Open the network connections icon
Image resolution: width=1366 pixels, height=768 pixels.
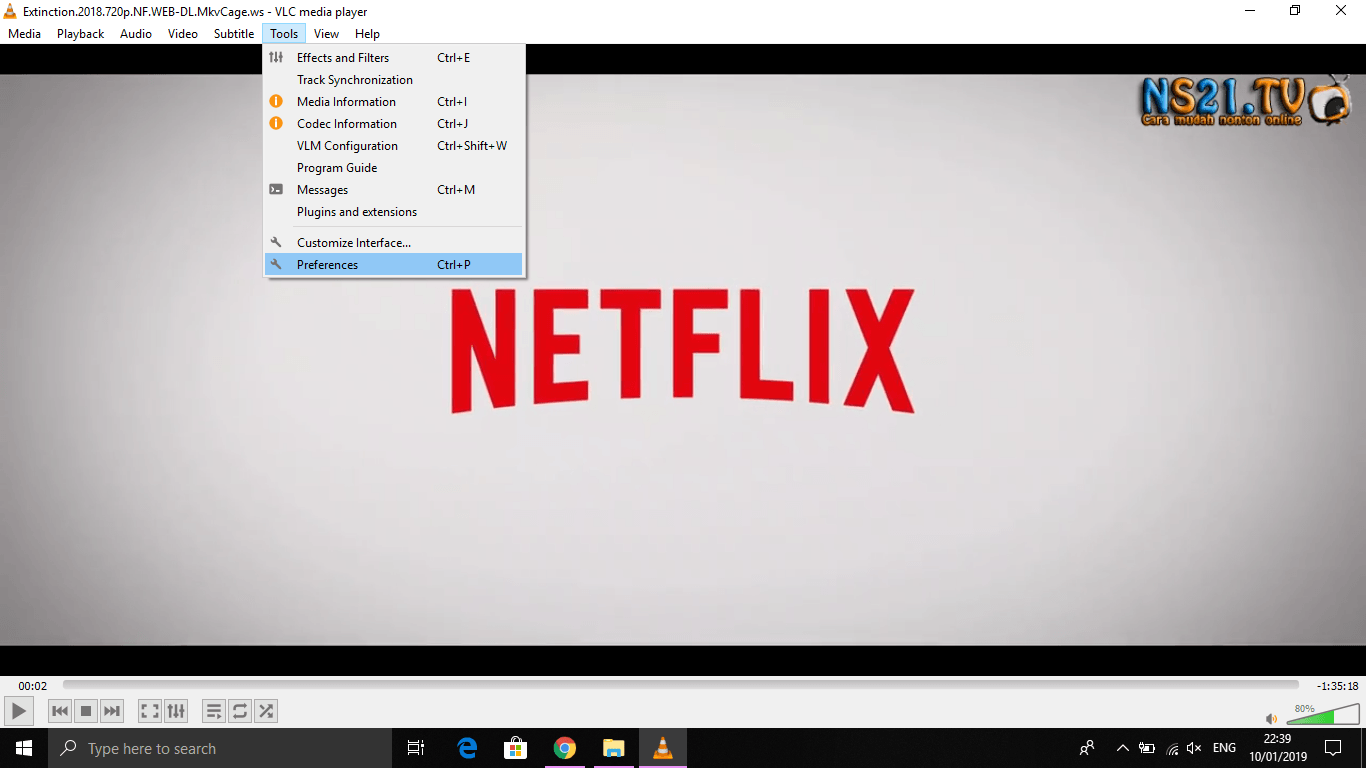[1172, 748]
